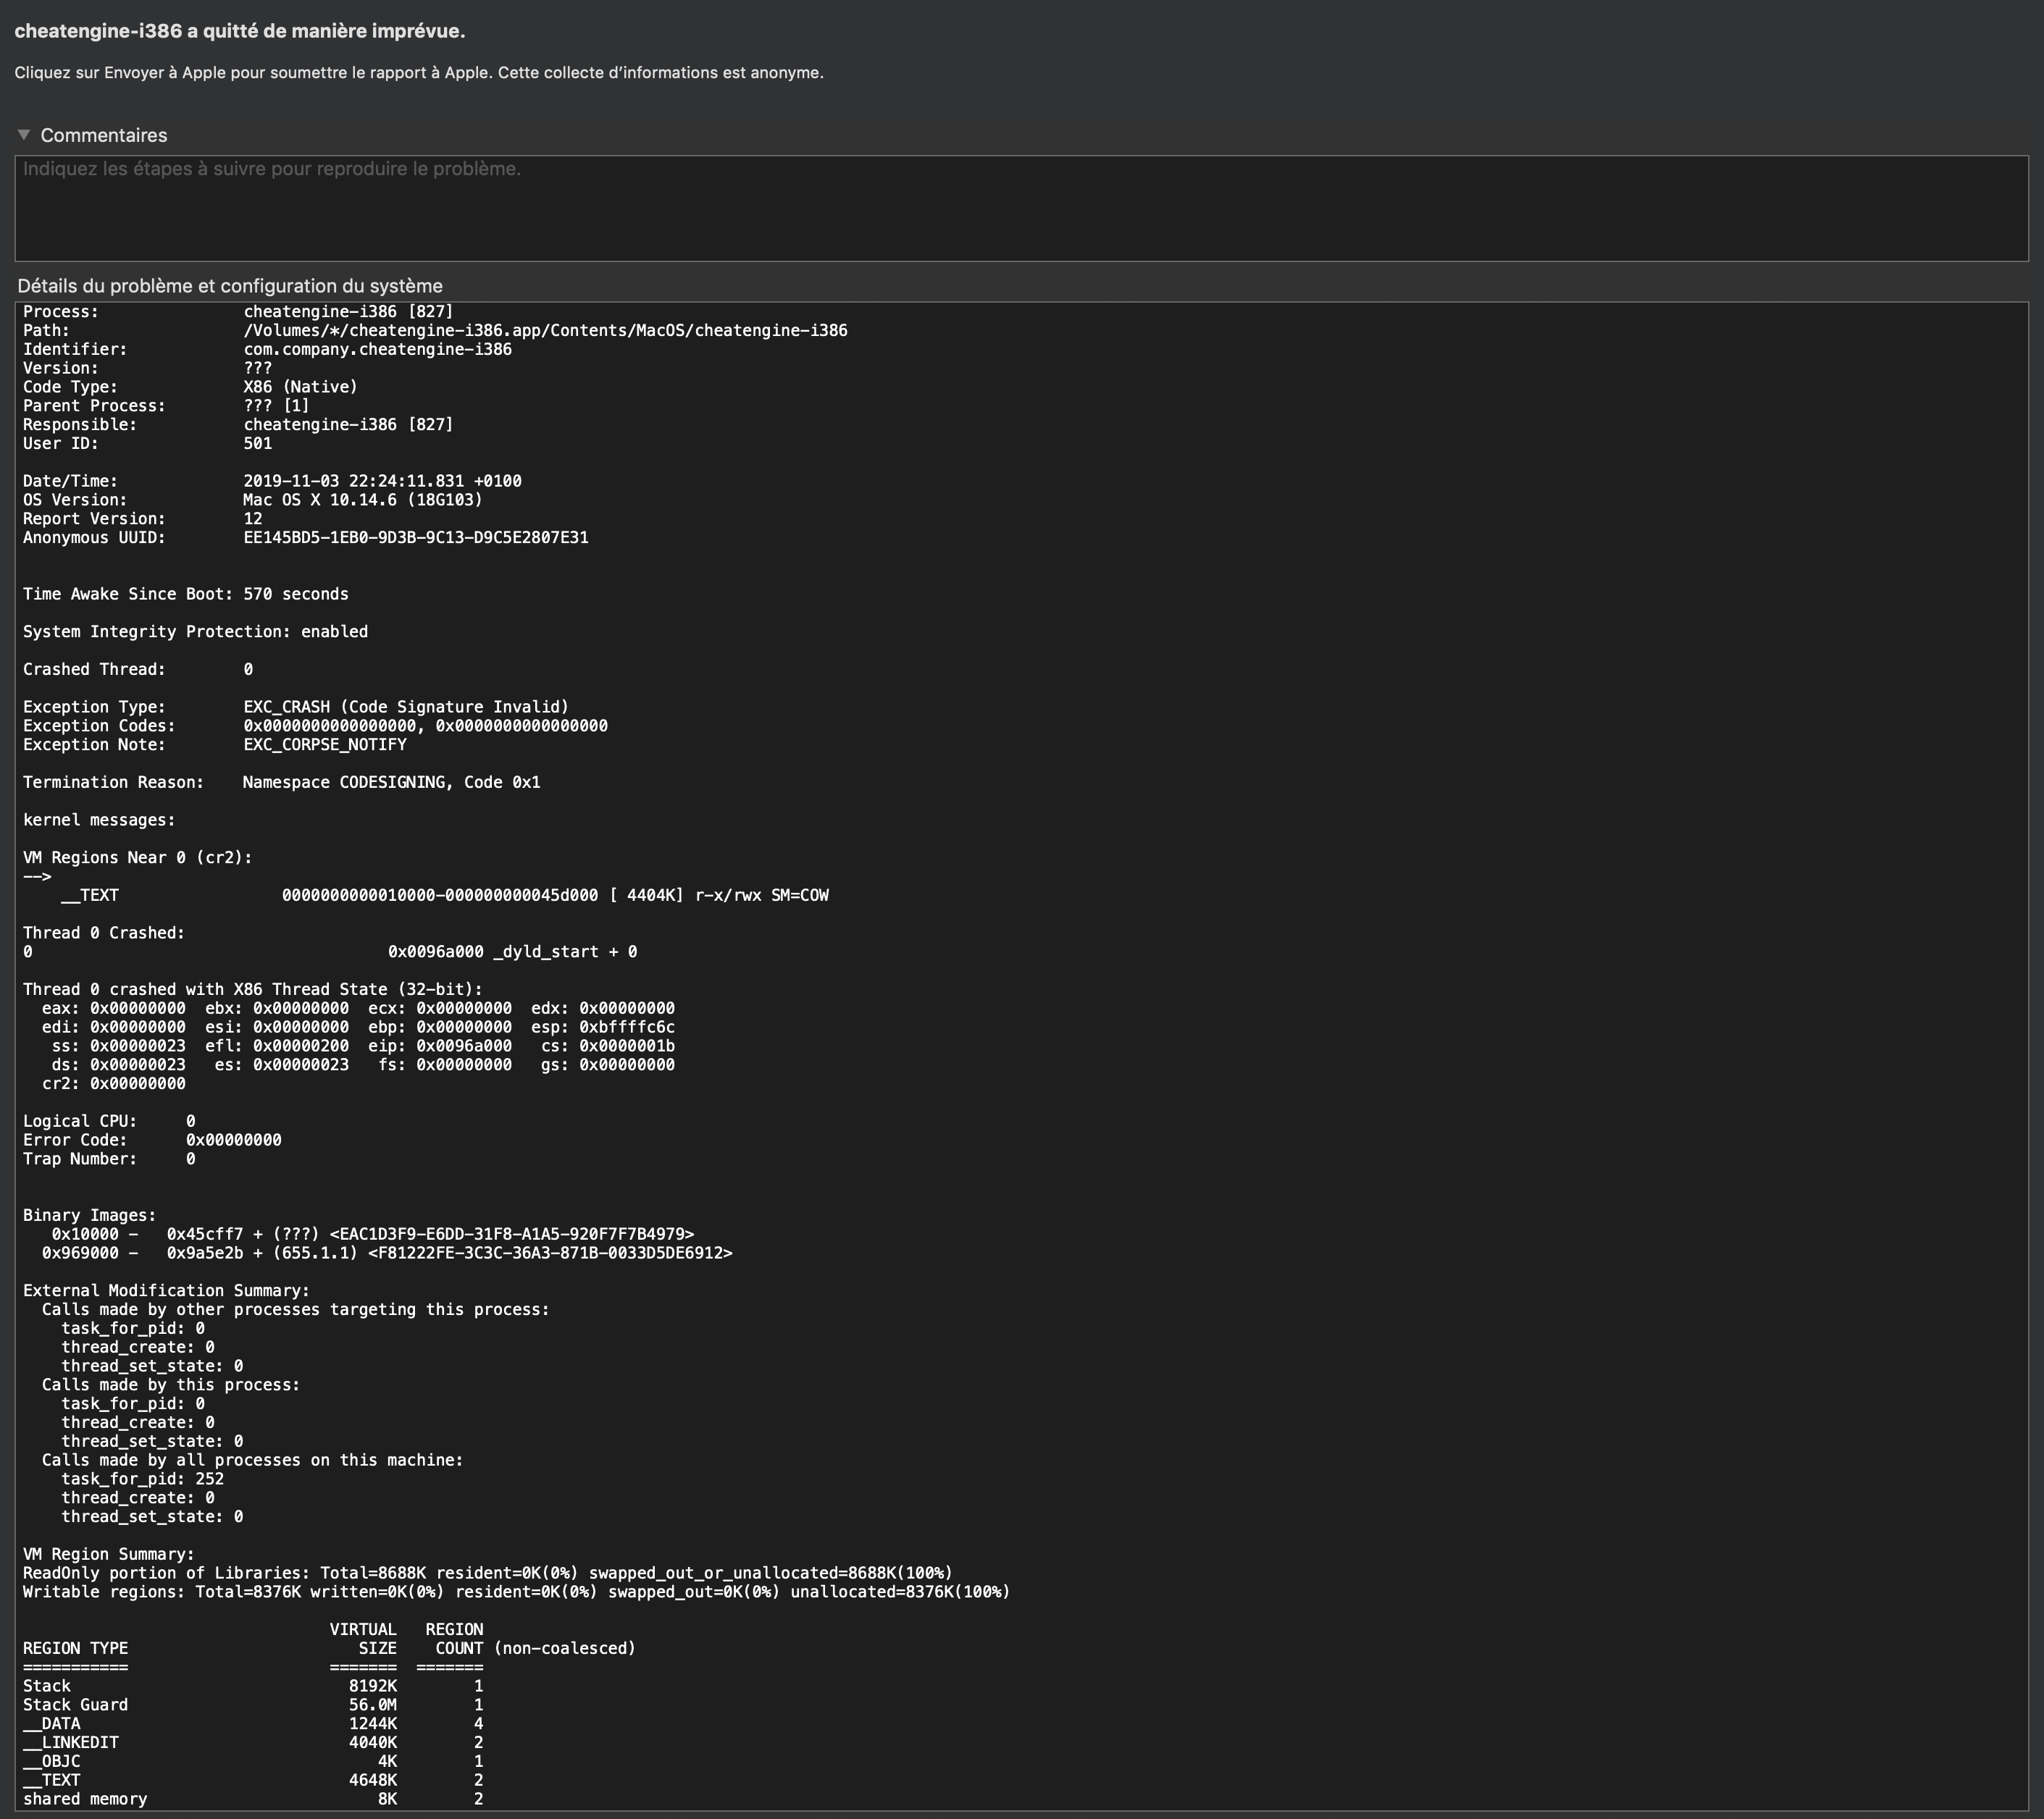Click the 'cr2: 0x00000000' register line
This screenshot has height=1819, width=2044.
pos(114,1084)
